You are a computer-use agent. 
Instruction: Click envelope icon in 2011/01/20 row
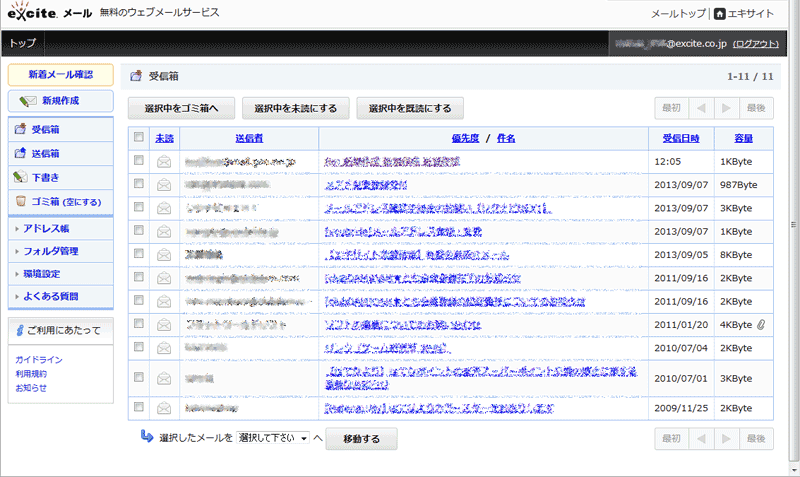pyautogui.click(x=164, y=324)
